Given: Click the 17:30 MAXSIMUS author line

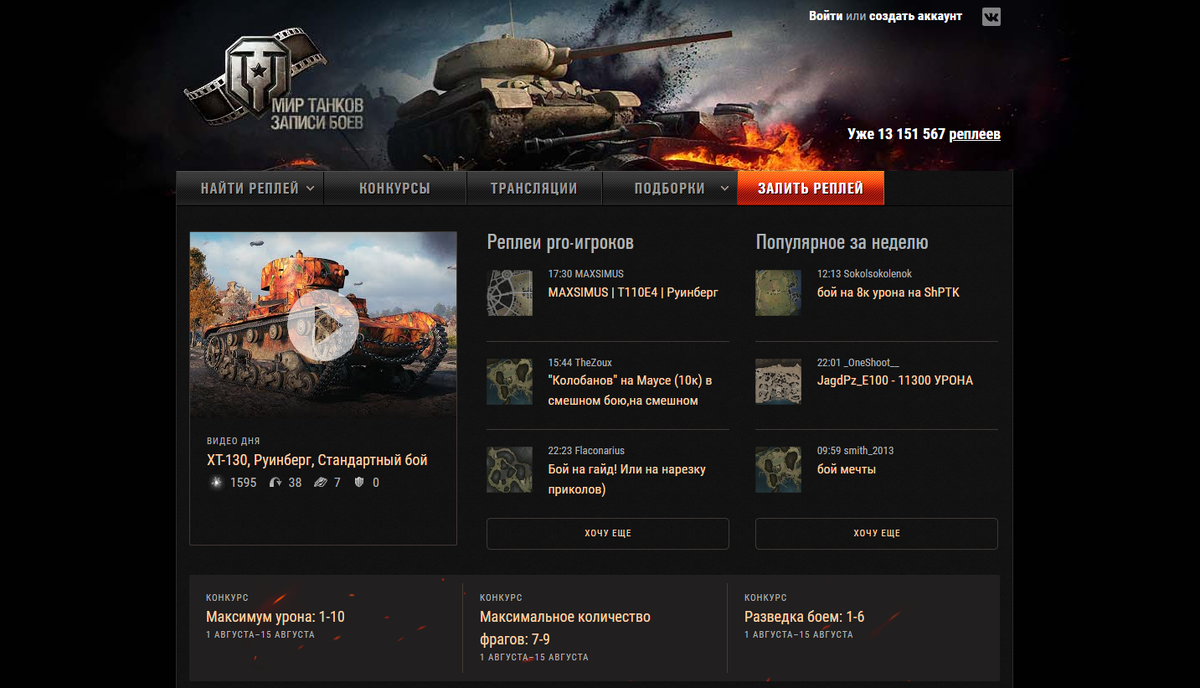Looking at the screenshot, I should point(586,273).
